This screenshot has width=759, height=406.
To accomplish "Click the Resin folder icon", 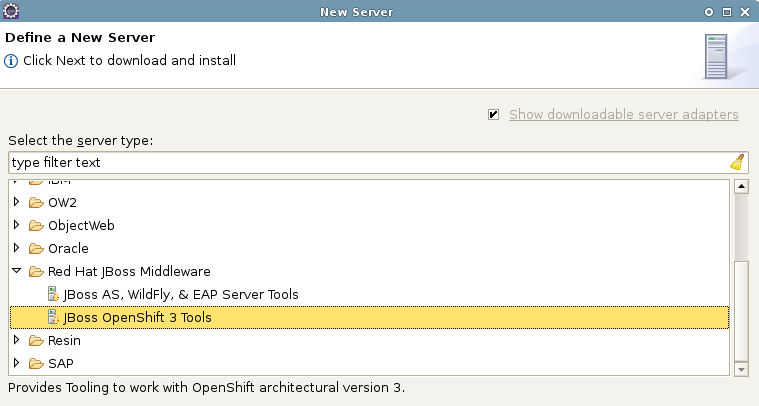I will coord(36,341).
